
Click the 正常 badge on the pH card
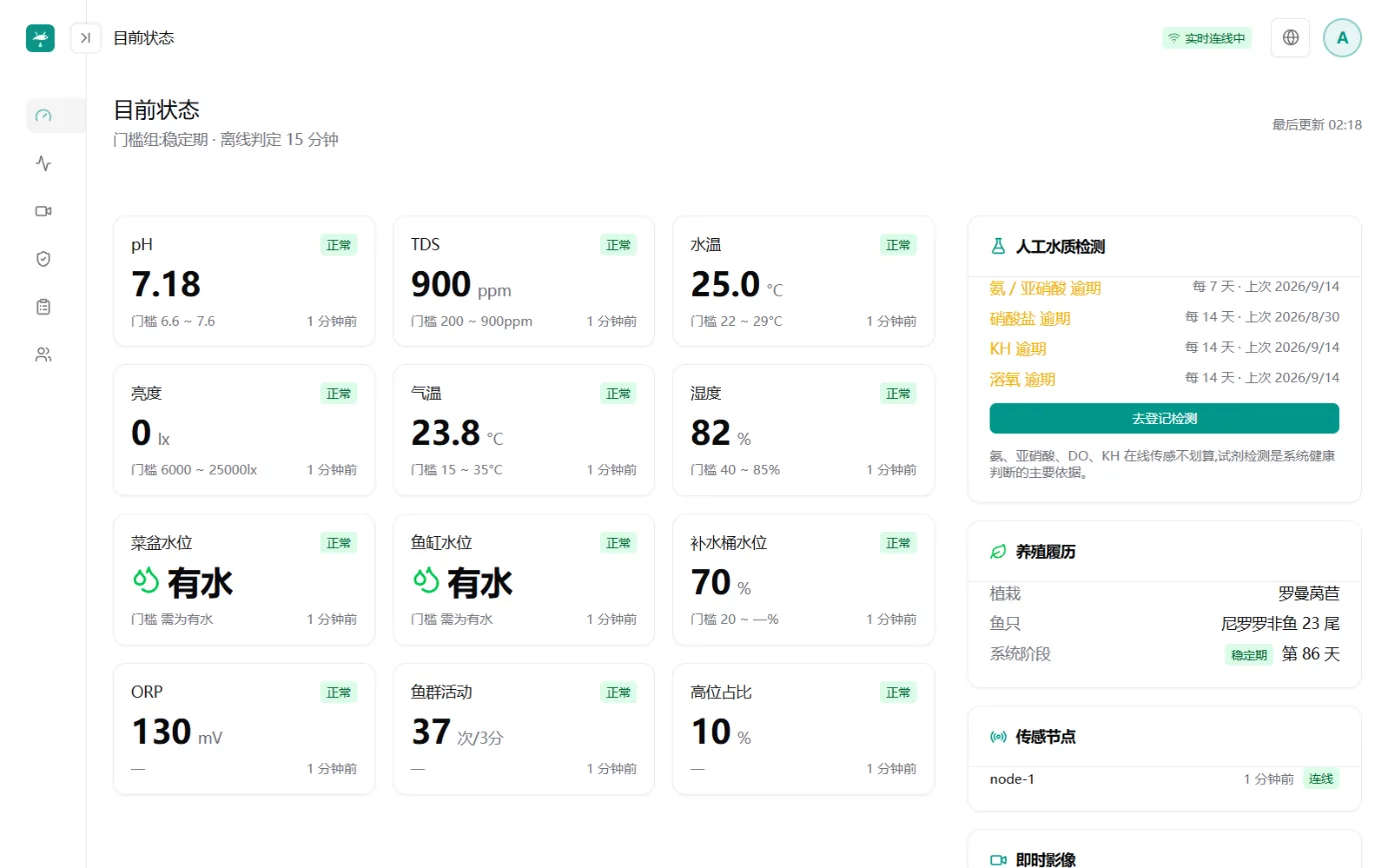[338, 245]
